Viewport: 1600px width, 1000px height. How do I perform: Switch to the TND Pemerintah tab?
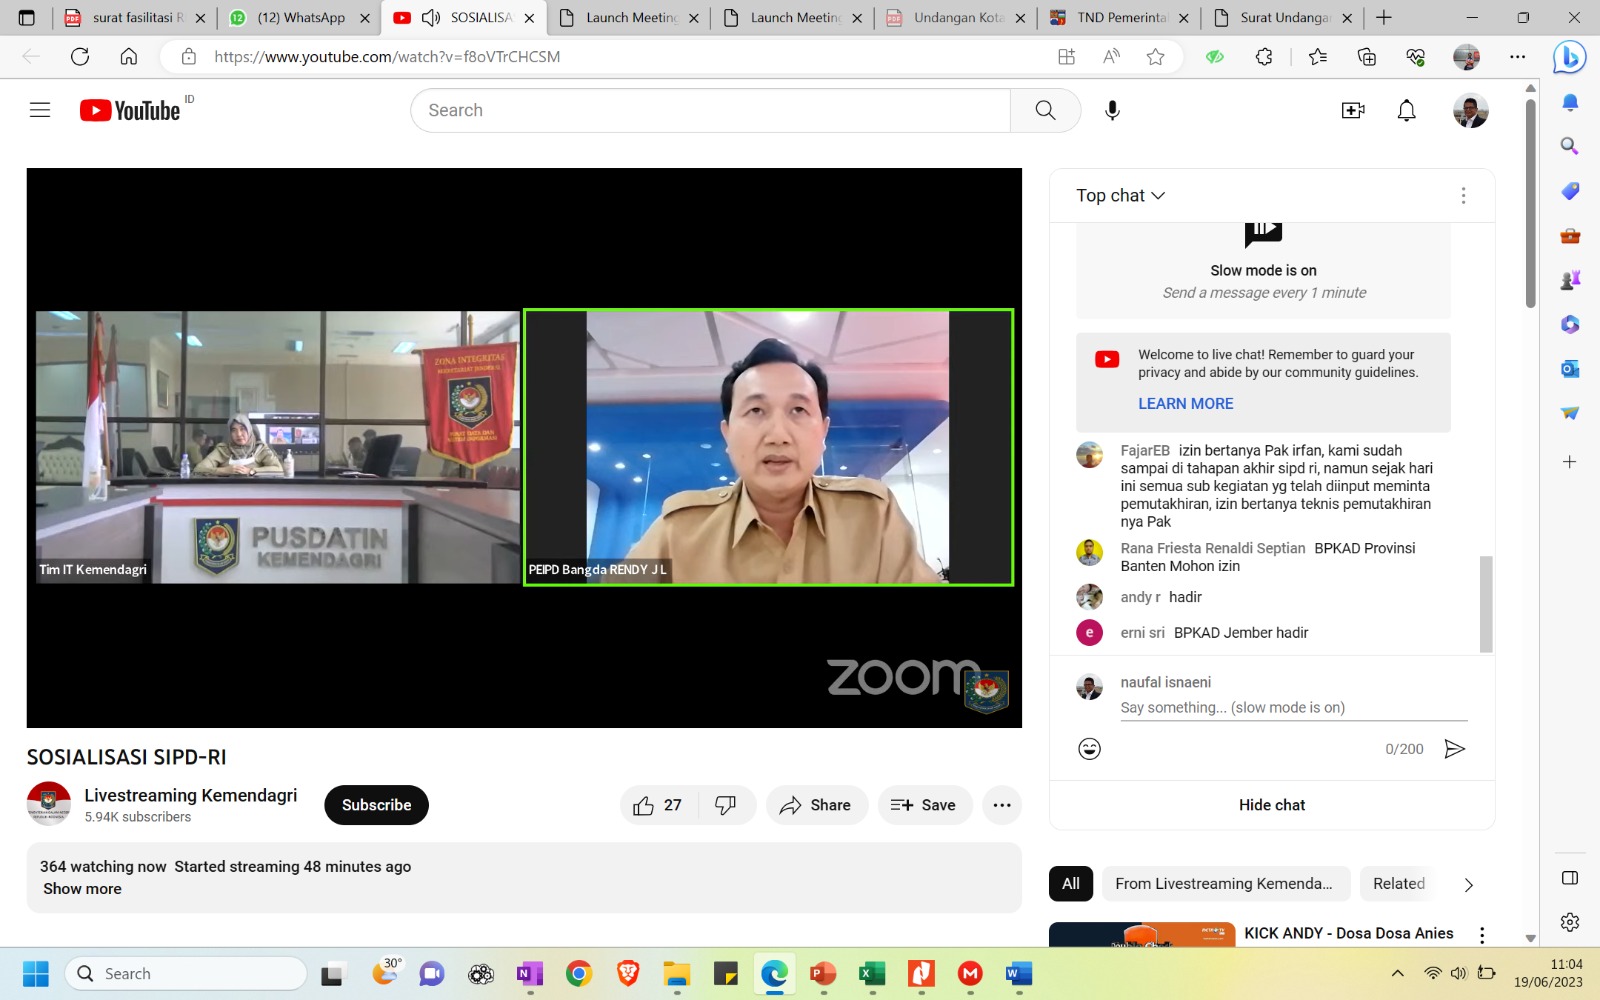[1121, 18]
